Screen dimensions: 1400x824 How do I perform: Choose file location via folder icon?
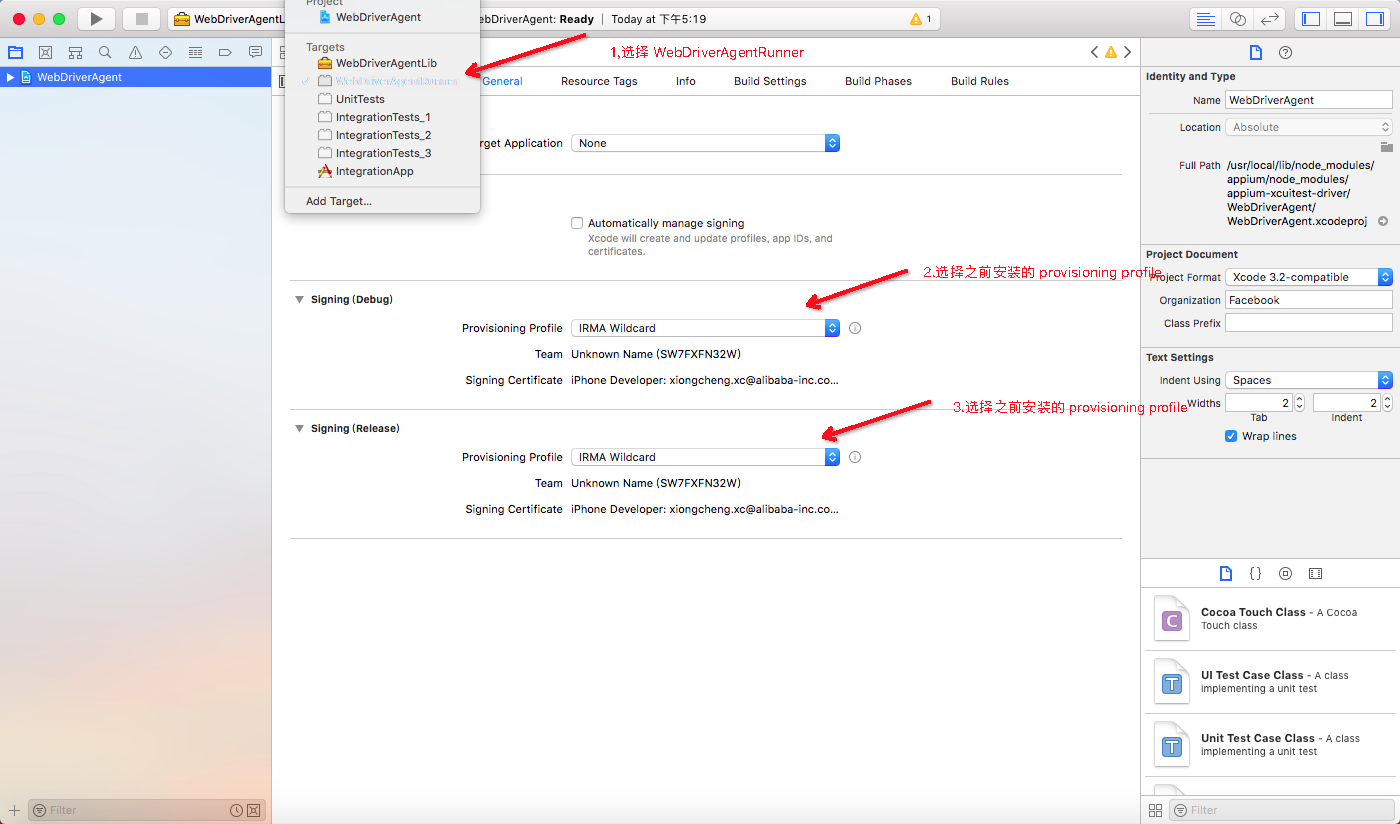(x=1386, y=147)
